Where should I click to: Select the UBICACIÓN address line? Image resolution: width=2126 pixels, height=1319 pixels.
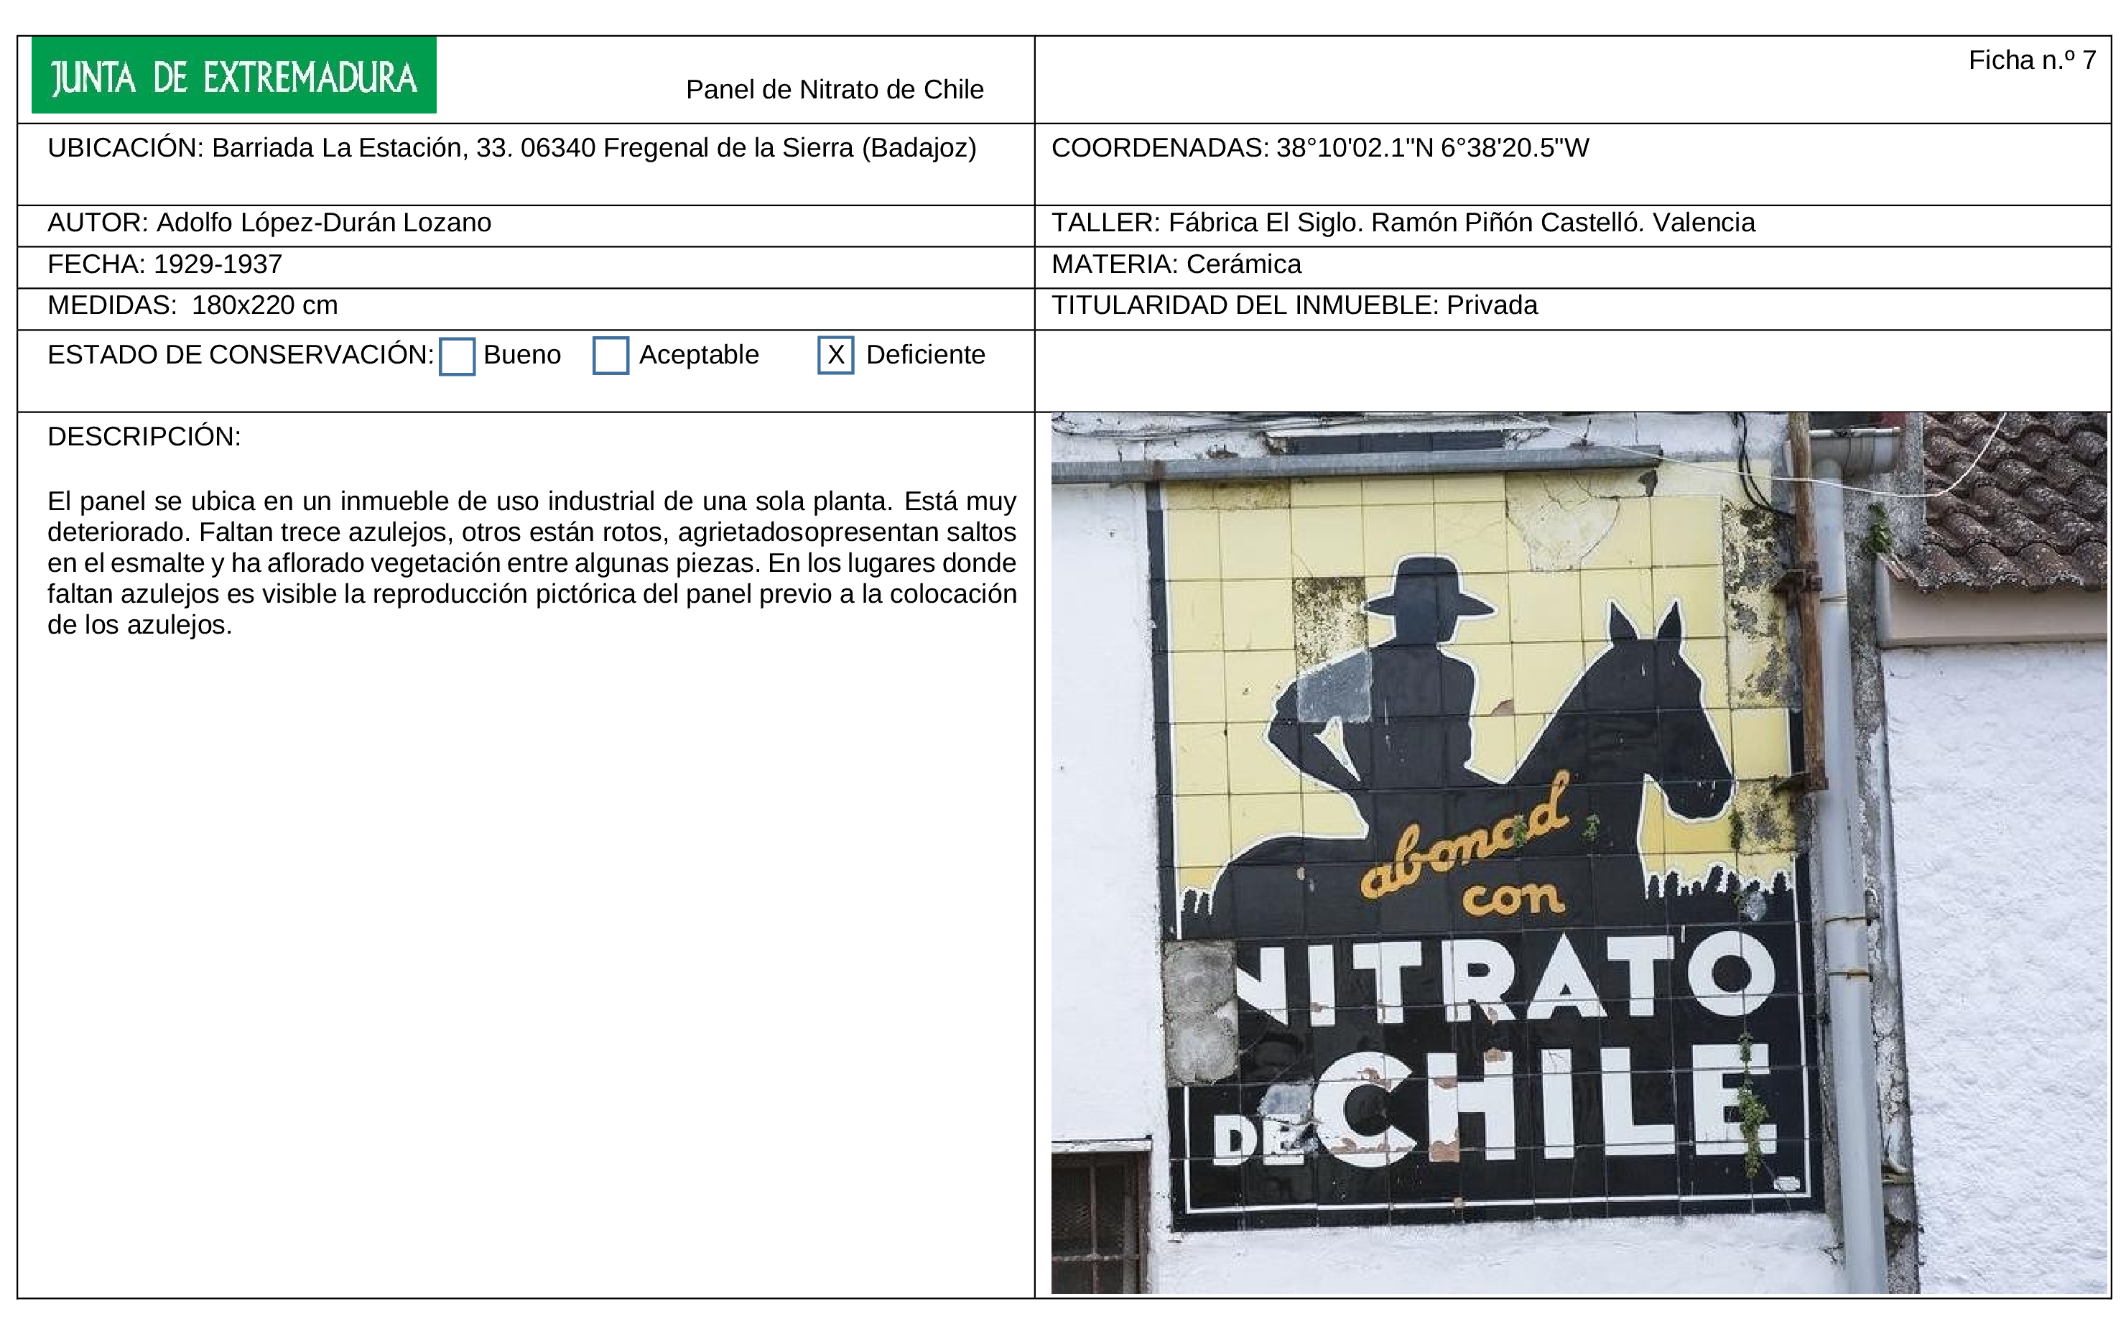pyautogui.click(x=512, y=148)
